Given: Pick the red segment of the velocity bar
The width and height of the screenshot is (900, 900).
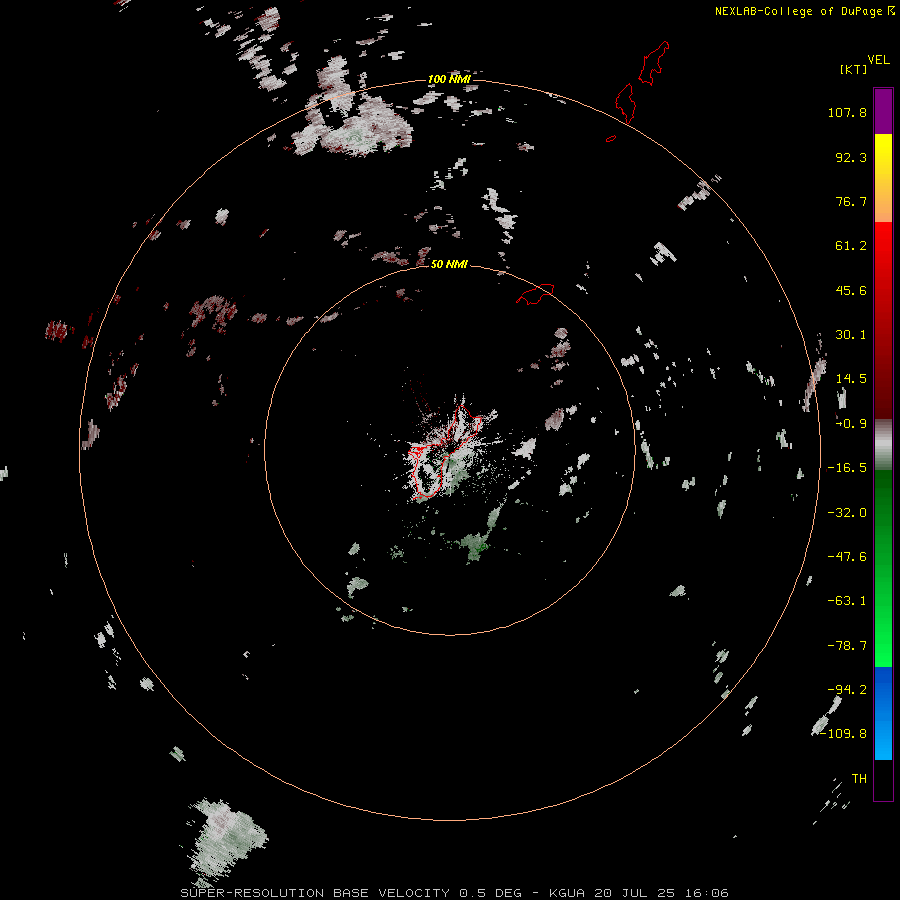Looking at the screenshot, I should tap(883, 320).
